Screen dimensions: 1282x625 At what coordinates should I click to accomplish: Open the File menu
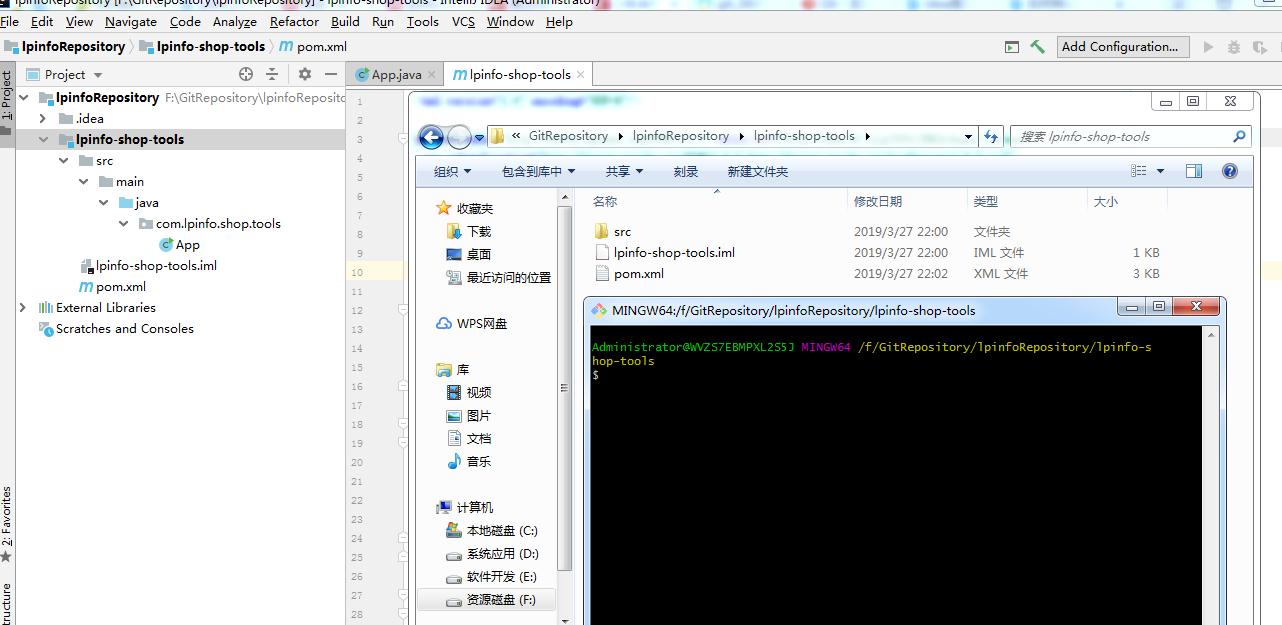click(10, 21)
